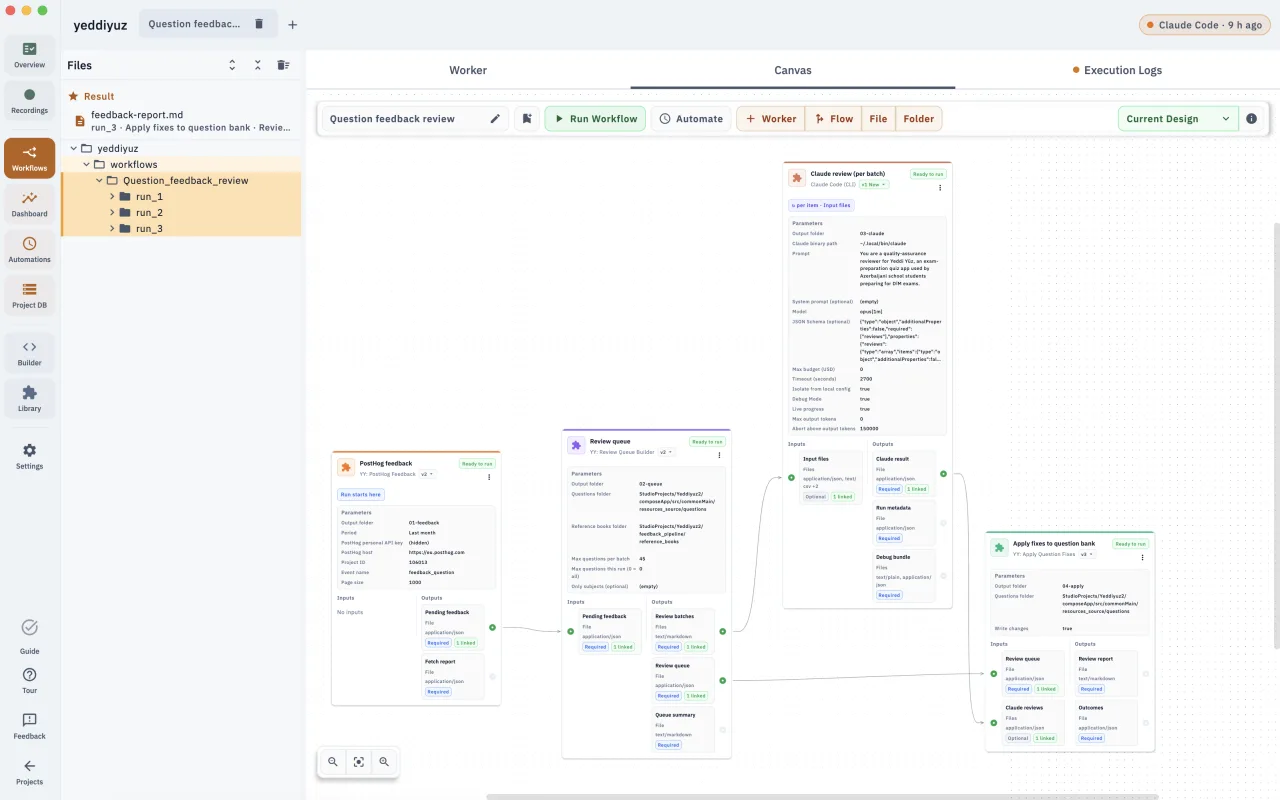1280x800 pixels.
Task: Expand all folders in the Files panel
Action: [x=232, y=65]
